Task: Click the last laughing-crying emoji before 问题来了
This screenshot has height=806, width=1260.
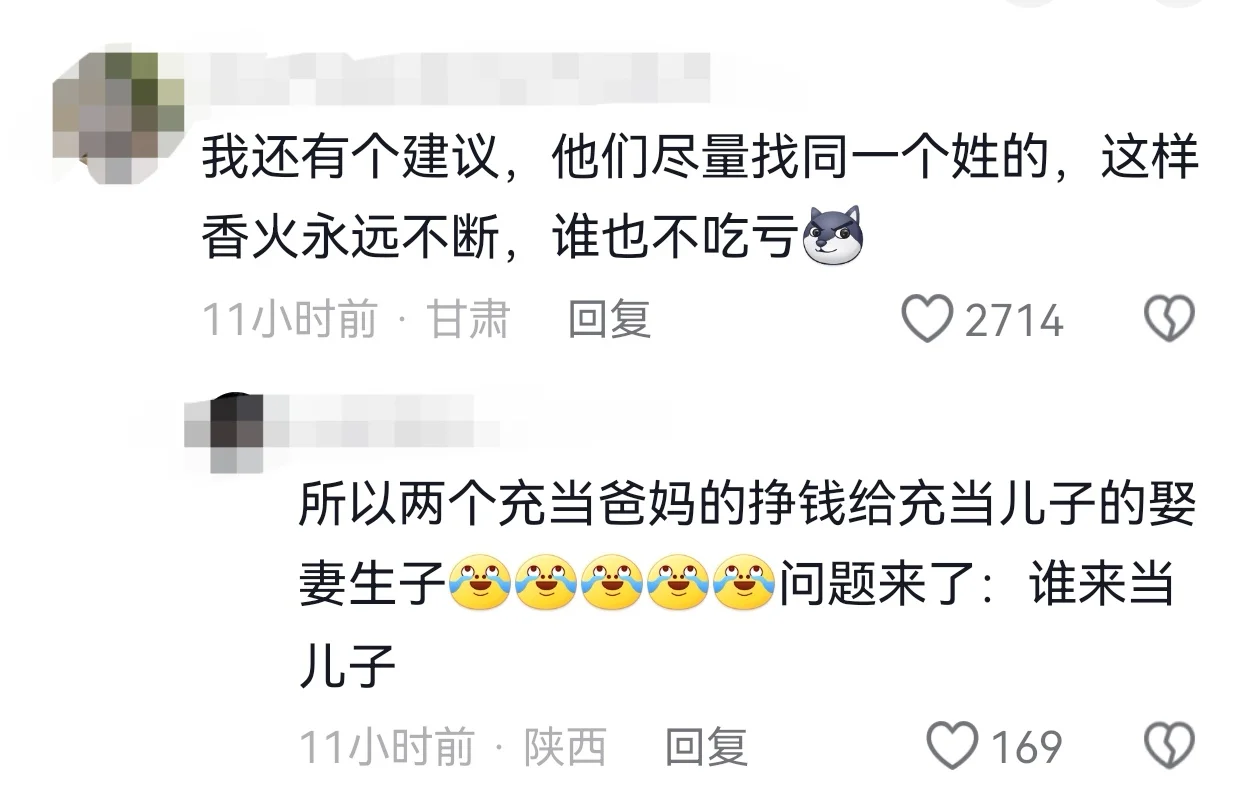Action: click(744, 584)
